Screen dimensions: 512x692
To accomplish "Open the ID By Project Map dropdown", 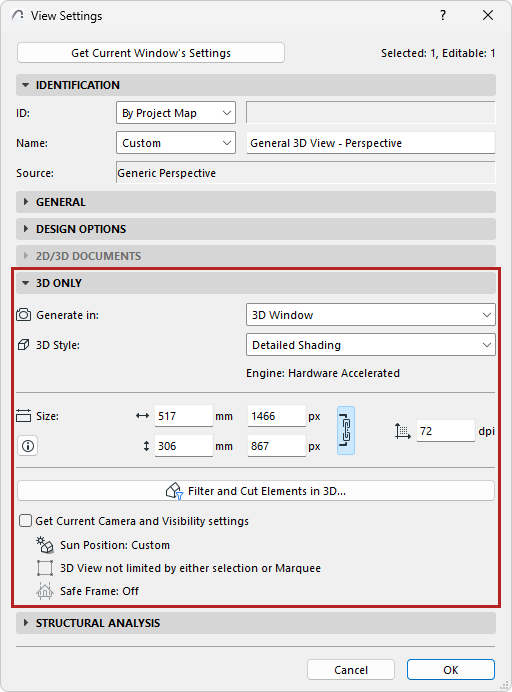I will tap(176, 113).
